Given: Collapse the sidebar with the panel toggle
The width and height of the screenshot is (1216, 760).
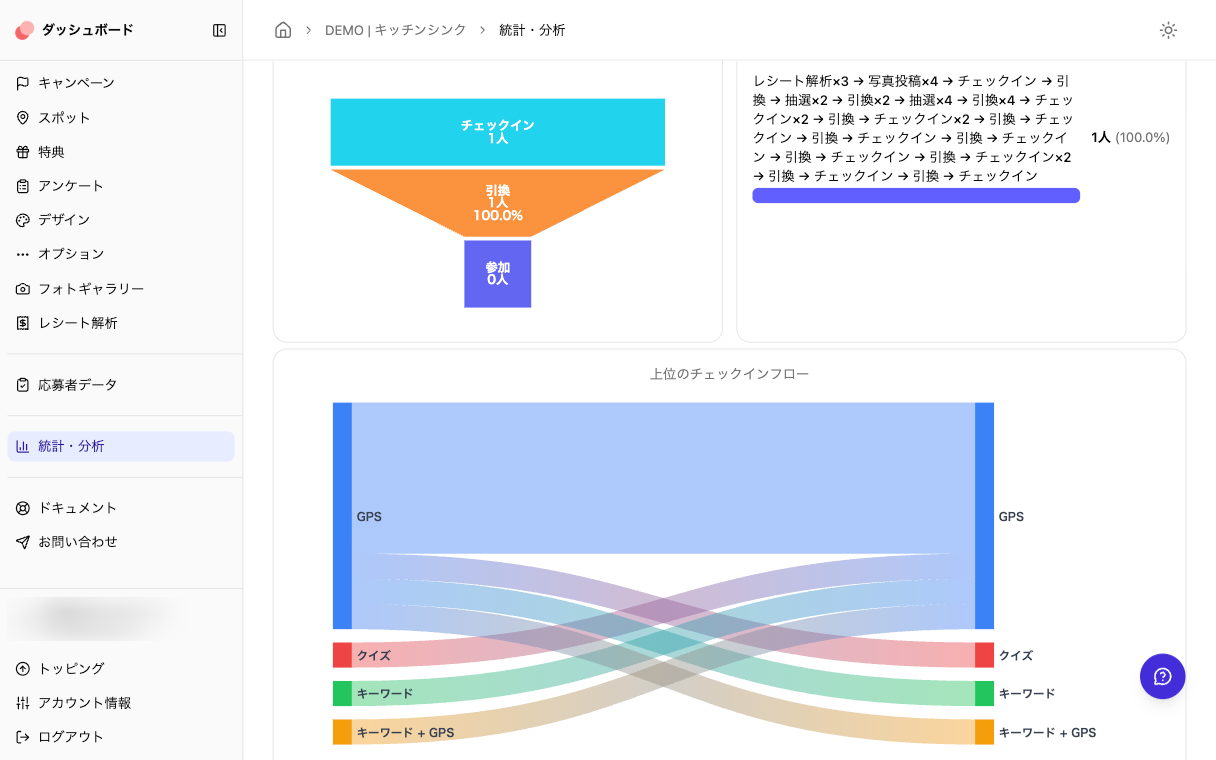Looking at the screenshot, I should [x=219, y=30].
